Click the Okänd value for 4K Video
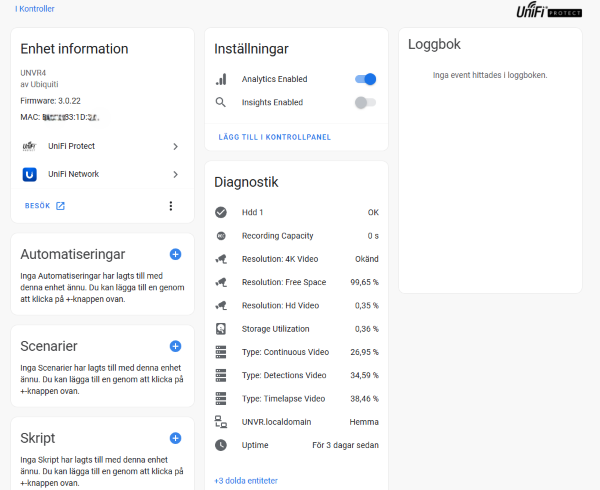The height and width of the screenshot is (490, 600). pyautogui.click(x=367, y=259)
